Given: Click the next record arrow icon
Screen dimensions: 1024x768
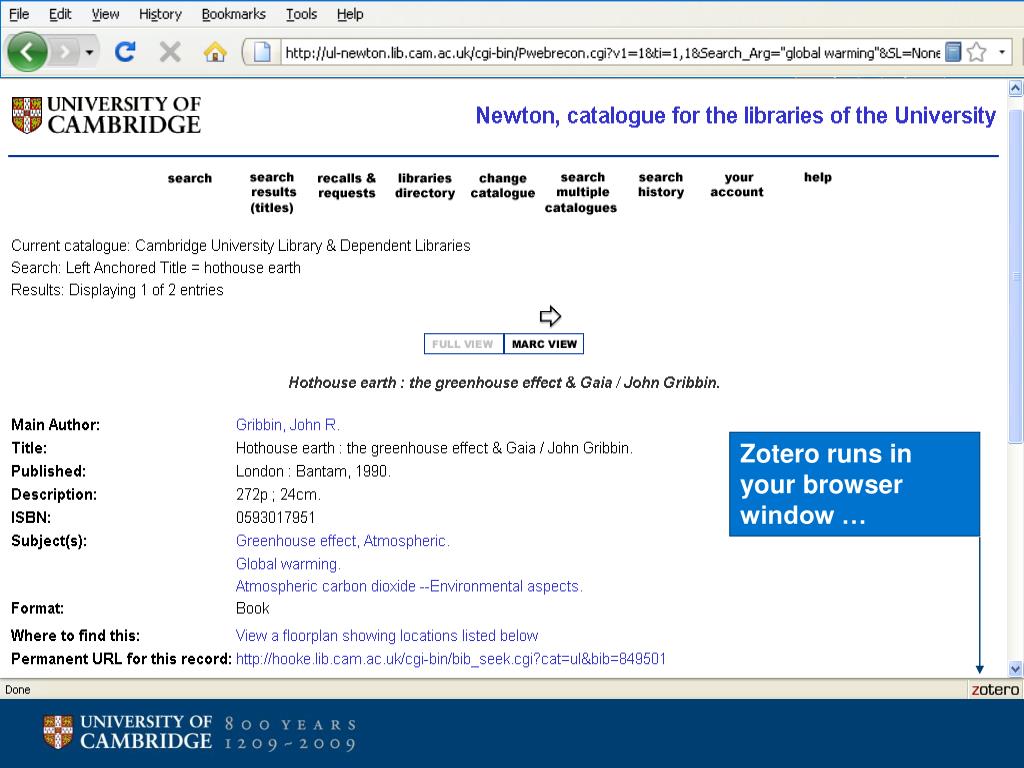Looking at the screenshot, I should [x=550, y=317].
